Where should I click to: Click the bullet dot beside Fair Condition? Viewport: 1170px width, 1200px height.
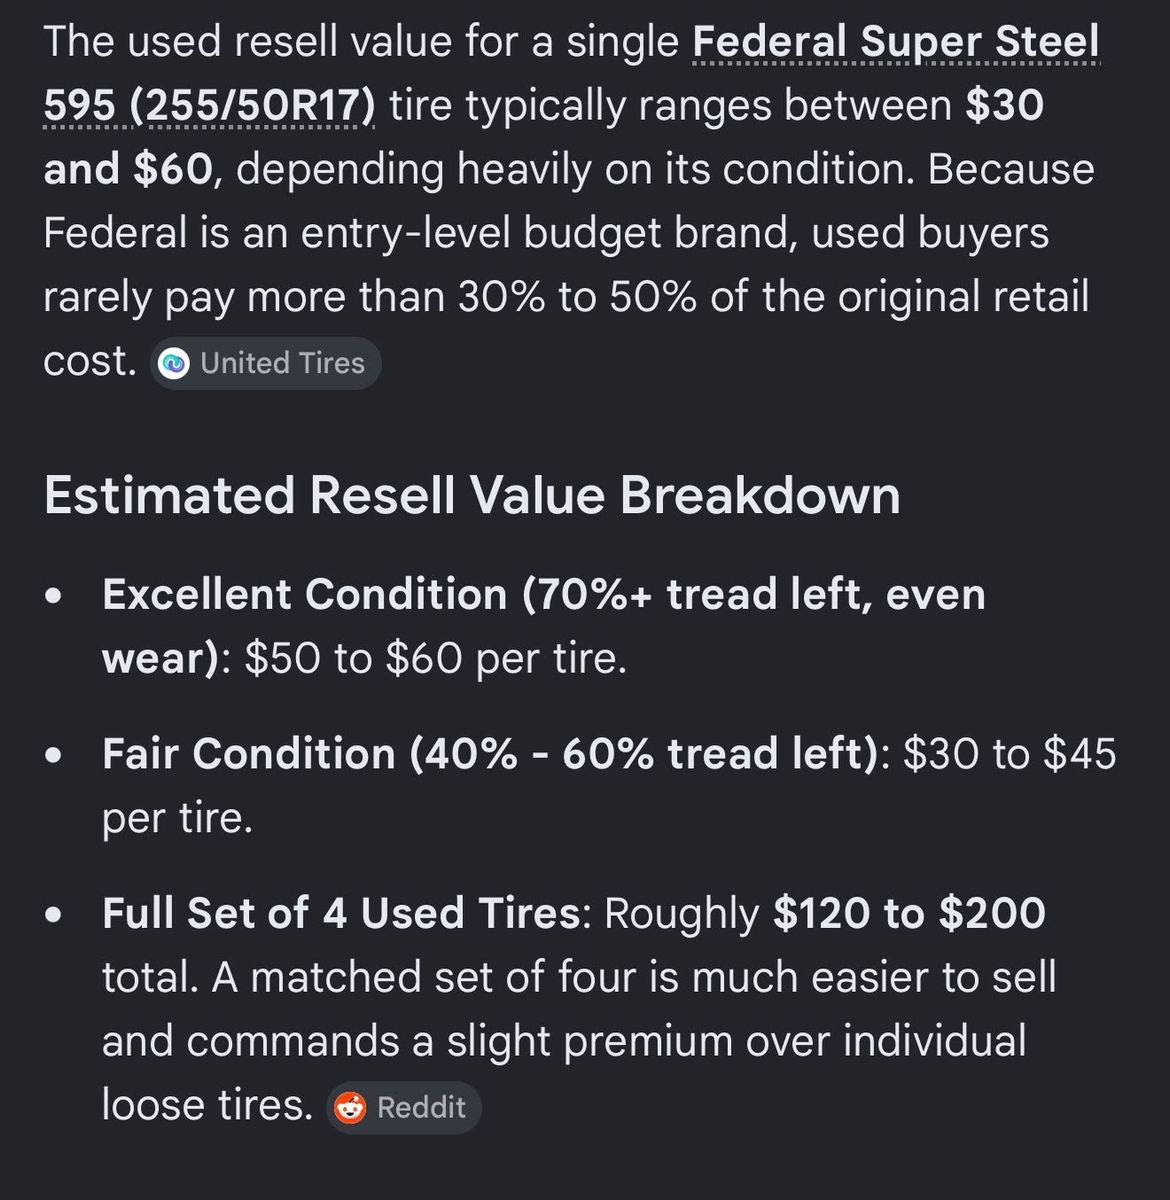56,756
